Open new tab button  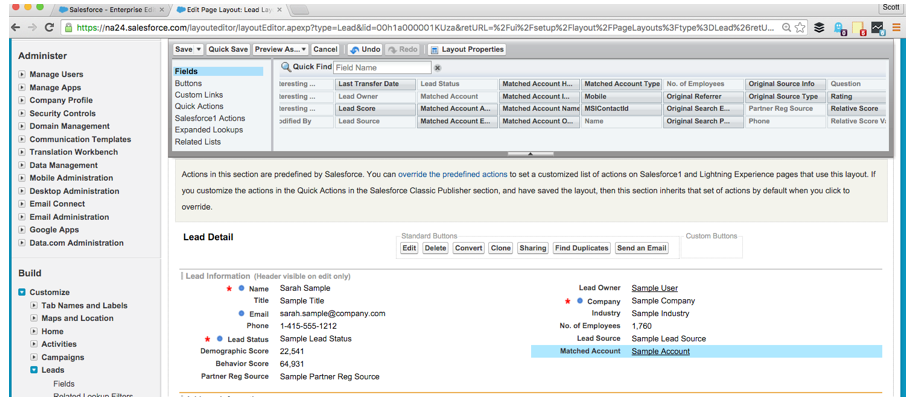pos(299,10)
